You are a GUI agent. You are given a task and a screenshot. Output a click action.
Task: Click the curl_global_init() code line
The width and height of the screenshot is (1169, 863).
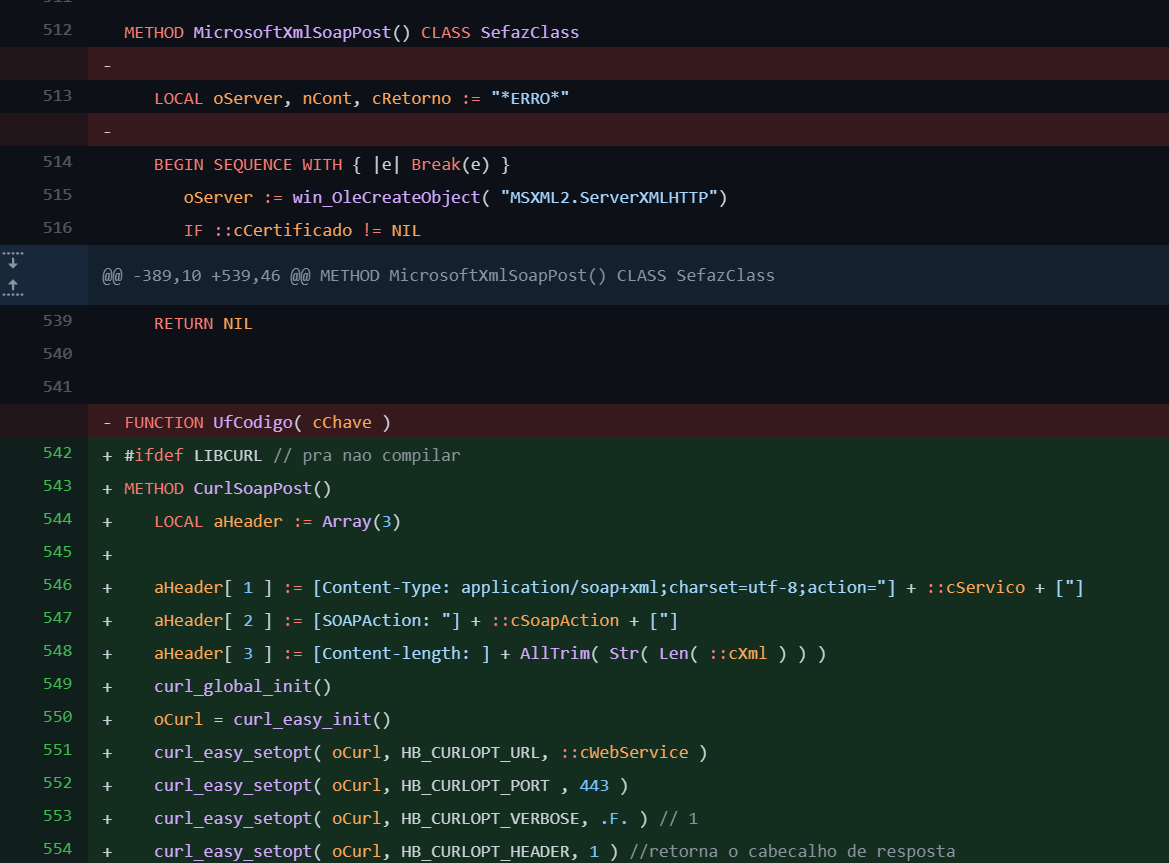242,687
